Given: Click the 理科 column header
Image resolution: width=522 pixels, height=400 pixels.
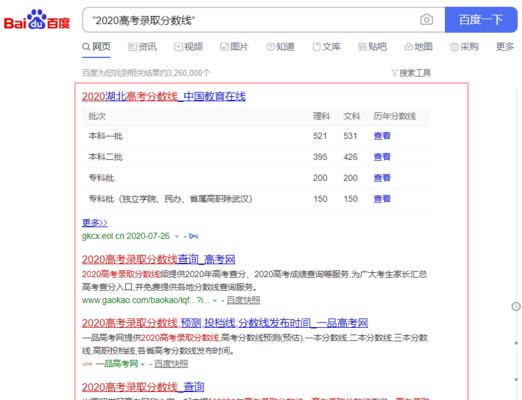Looking at the screenshot, I should click(x=322, y=116).
